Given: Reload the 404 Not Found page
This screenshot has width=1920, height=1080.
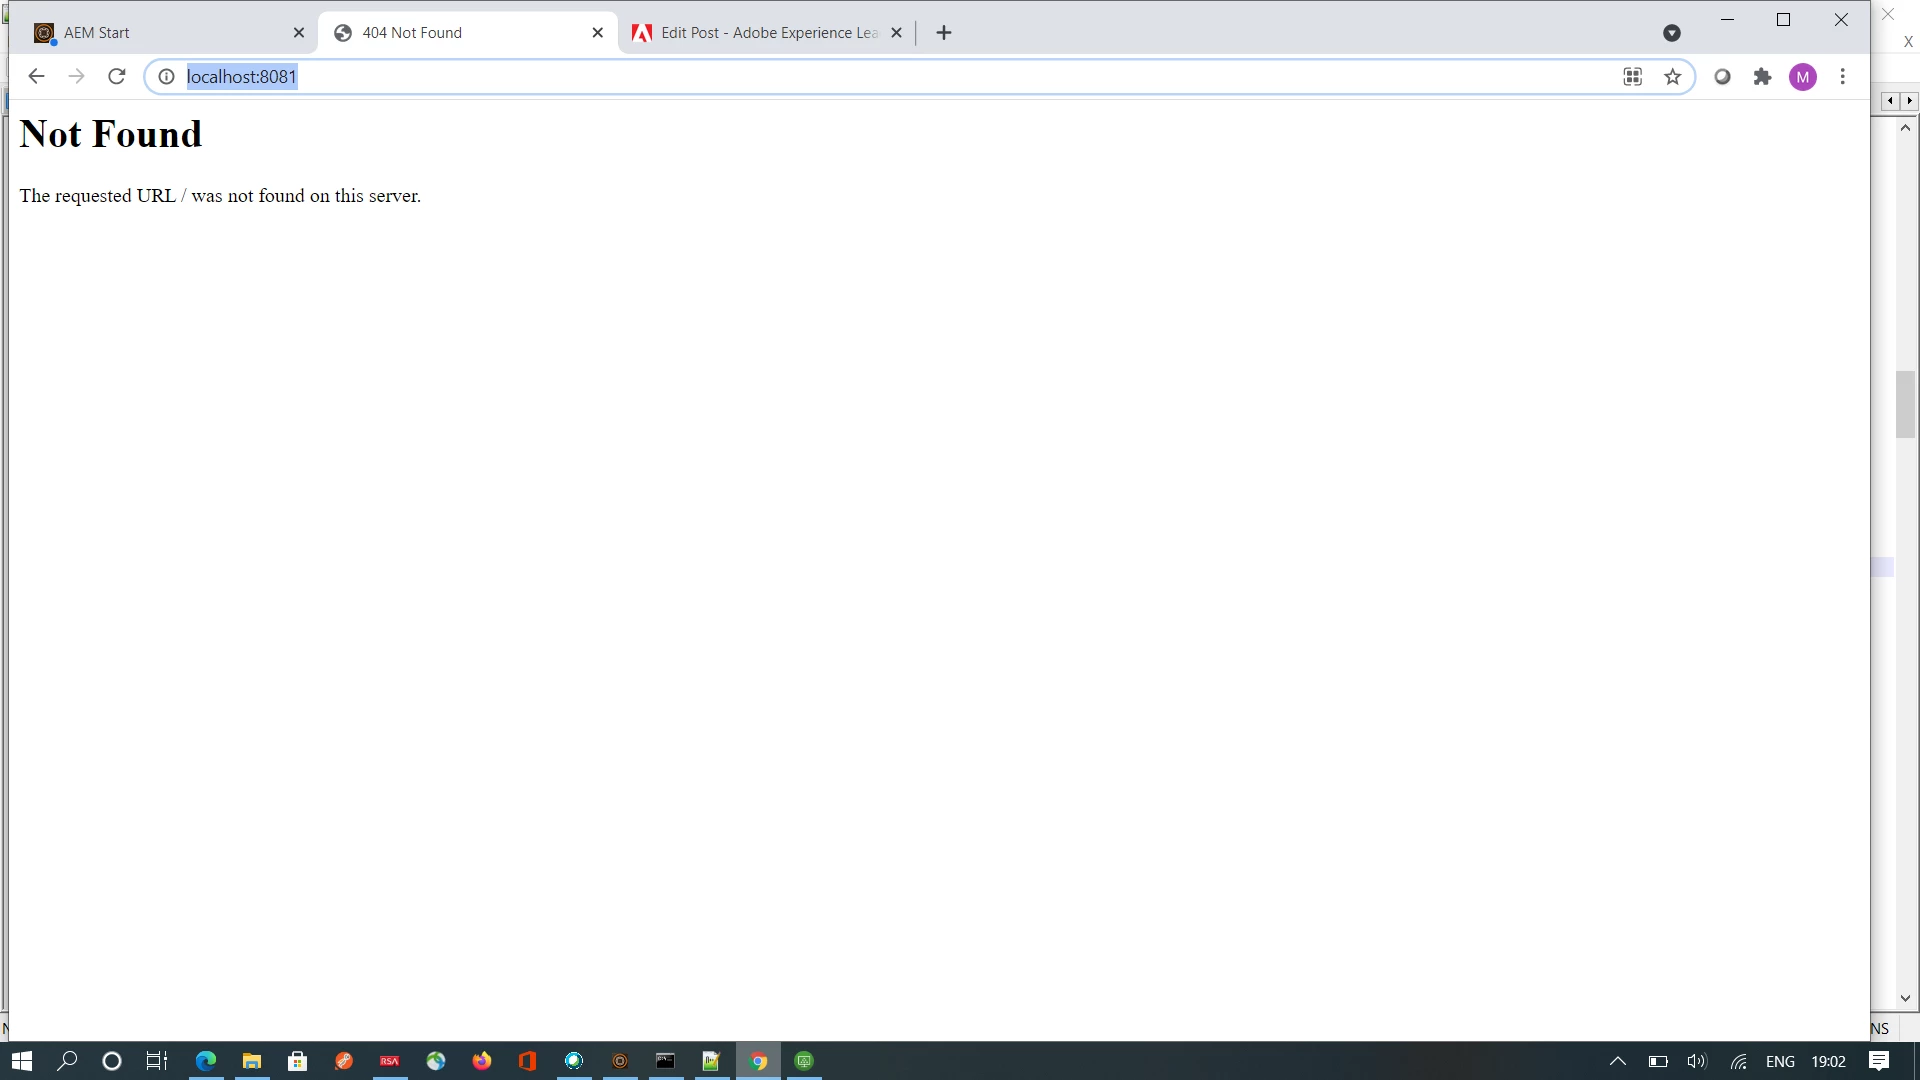Looking at the screenshot, I should click(117, 77).
